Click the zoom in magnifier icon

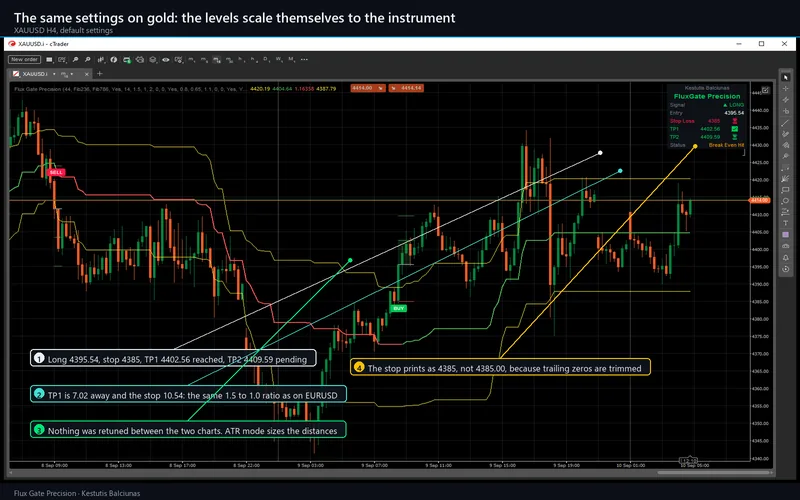(75, 60)
